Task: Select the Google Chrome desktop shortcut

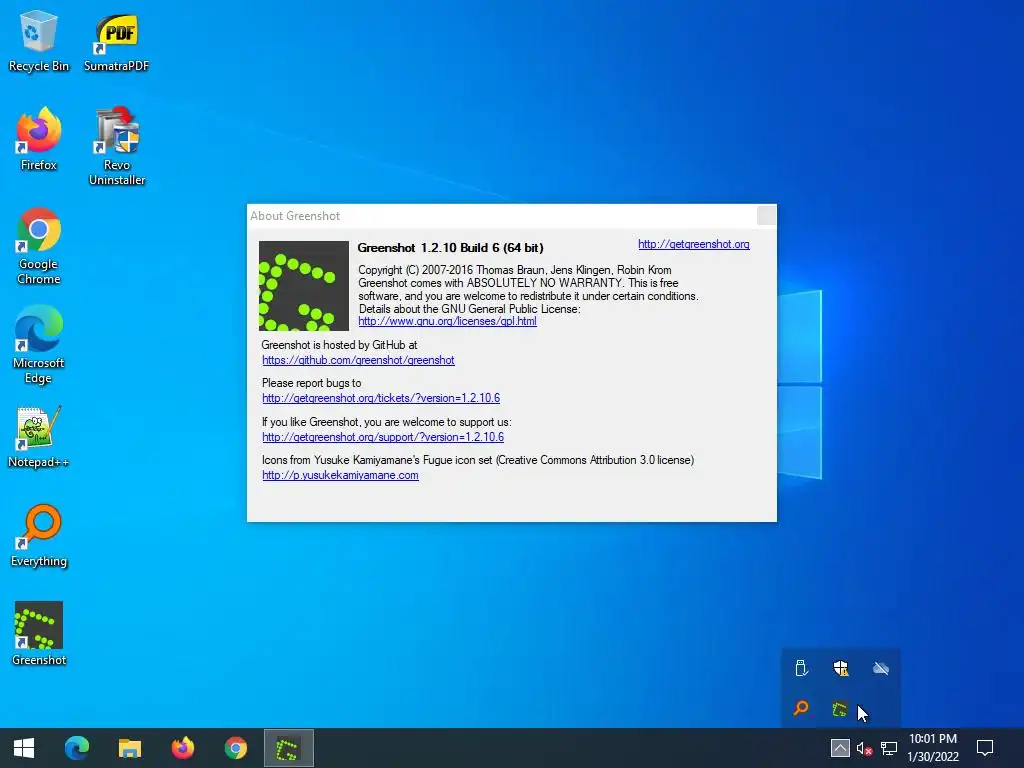Action: (x=39, y=246)
